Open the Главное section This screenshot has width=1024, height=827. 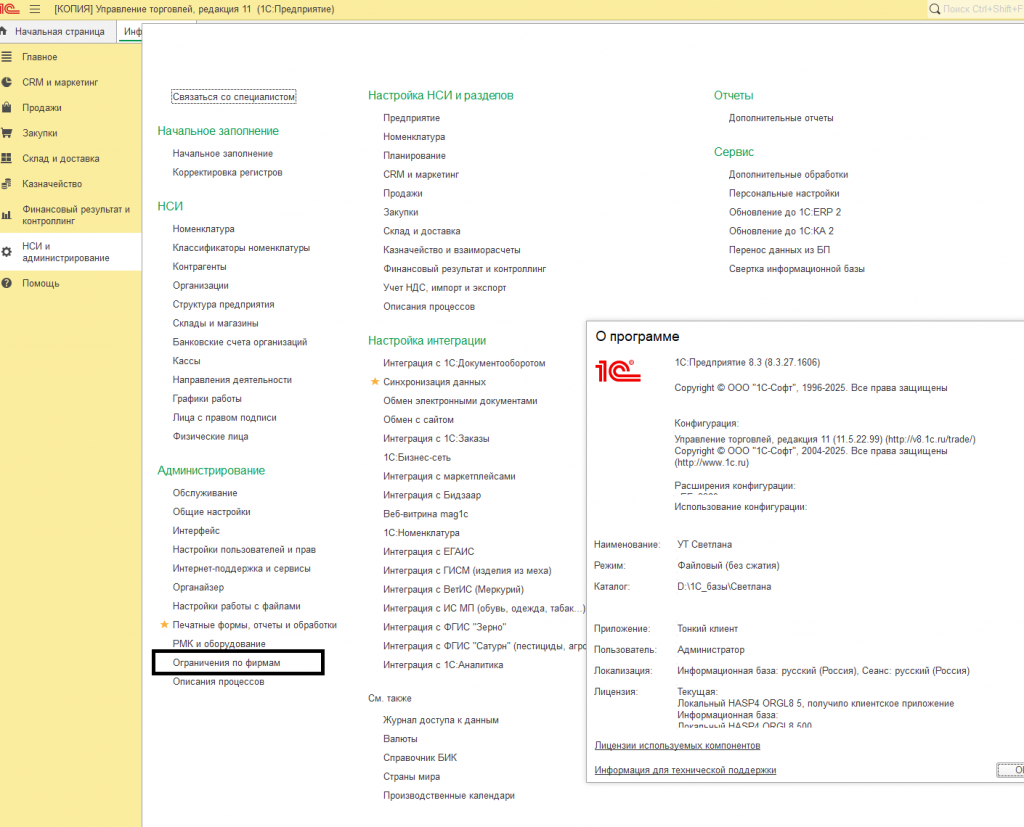click(x=40, y=57)
